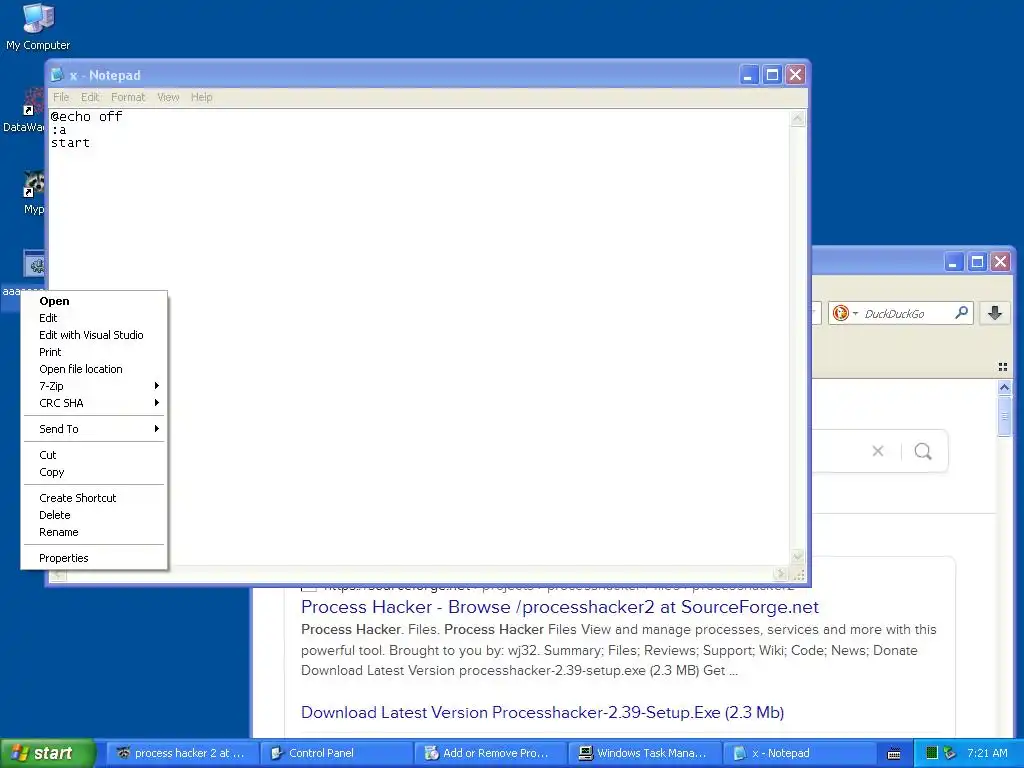
Task: Select Open file location entry
Action: [x=93, y=369]
